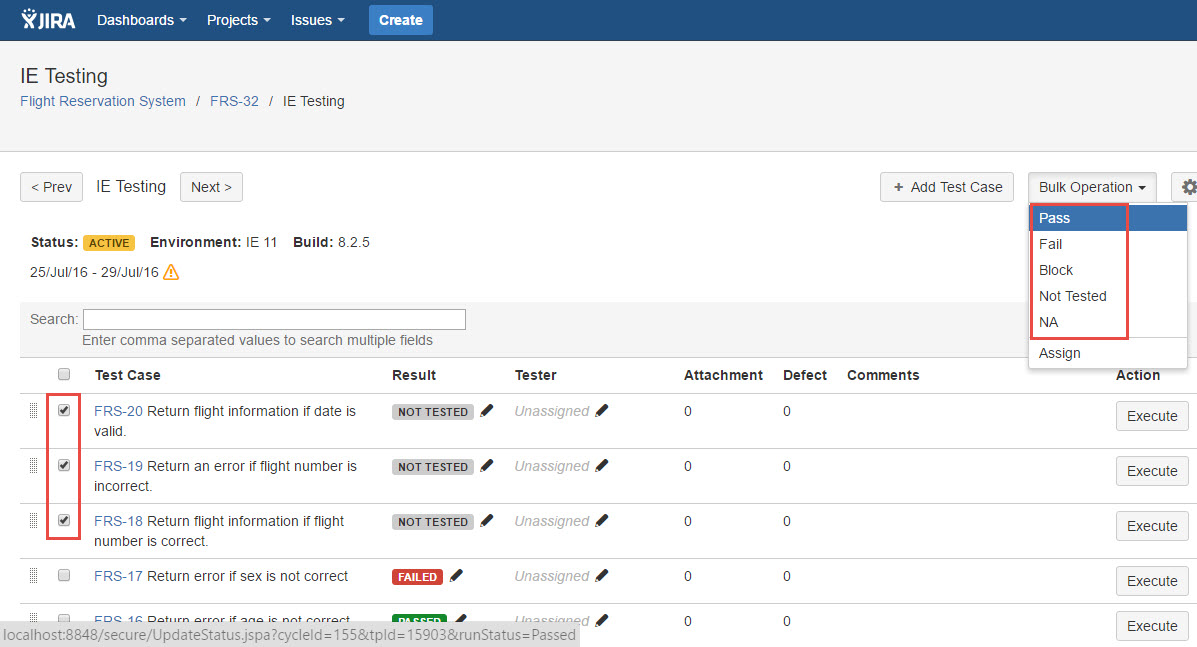The image size is (1197, 647).
Task: Click the FAILED status badge for FRS-17
Action: coord(417,577)
